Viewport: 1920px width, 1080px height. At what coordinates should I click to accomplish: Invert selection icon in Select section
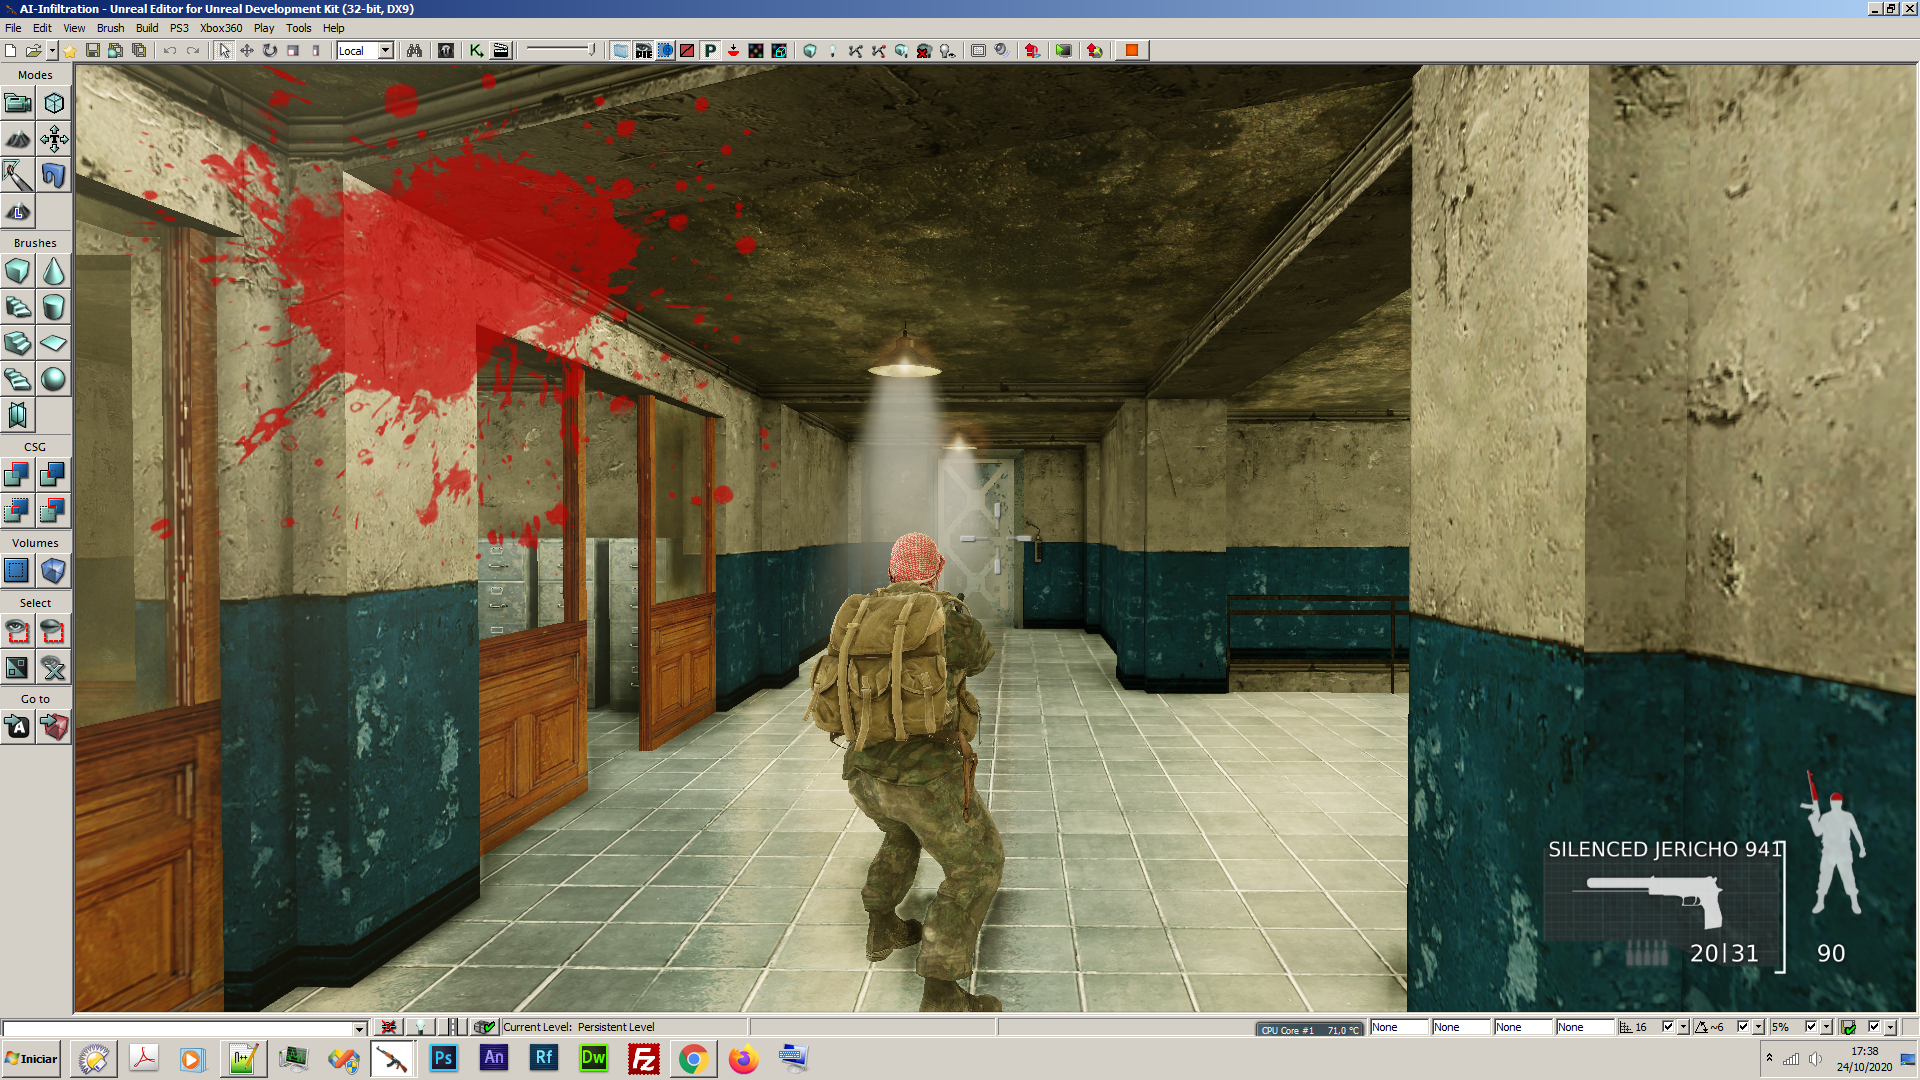tap(18, 667)
